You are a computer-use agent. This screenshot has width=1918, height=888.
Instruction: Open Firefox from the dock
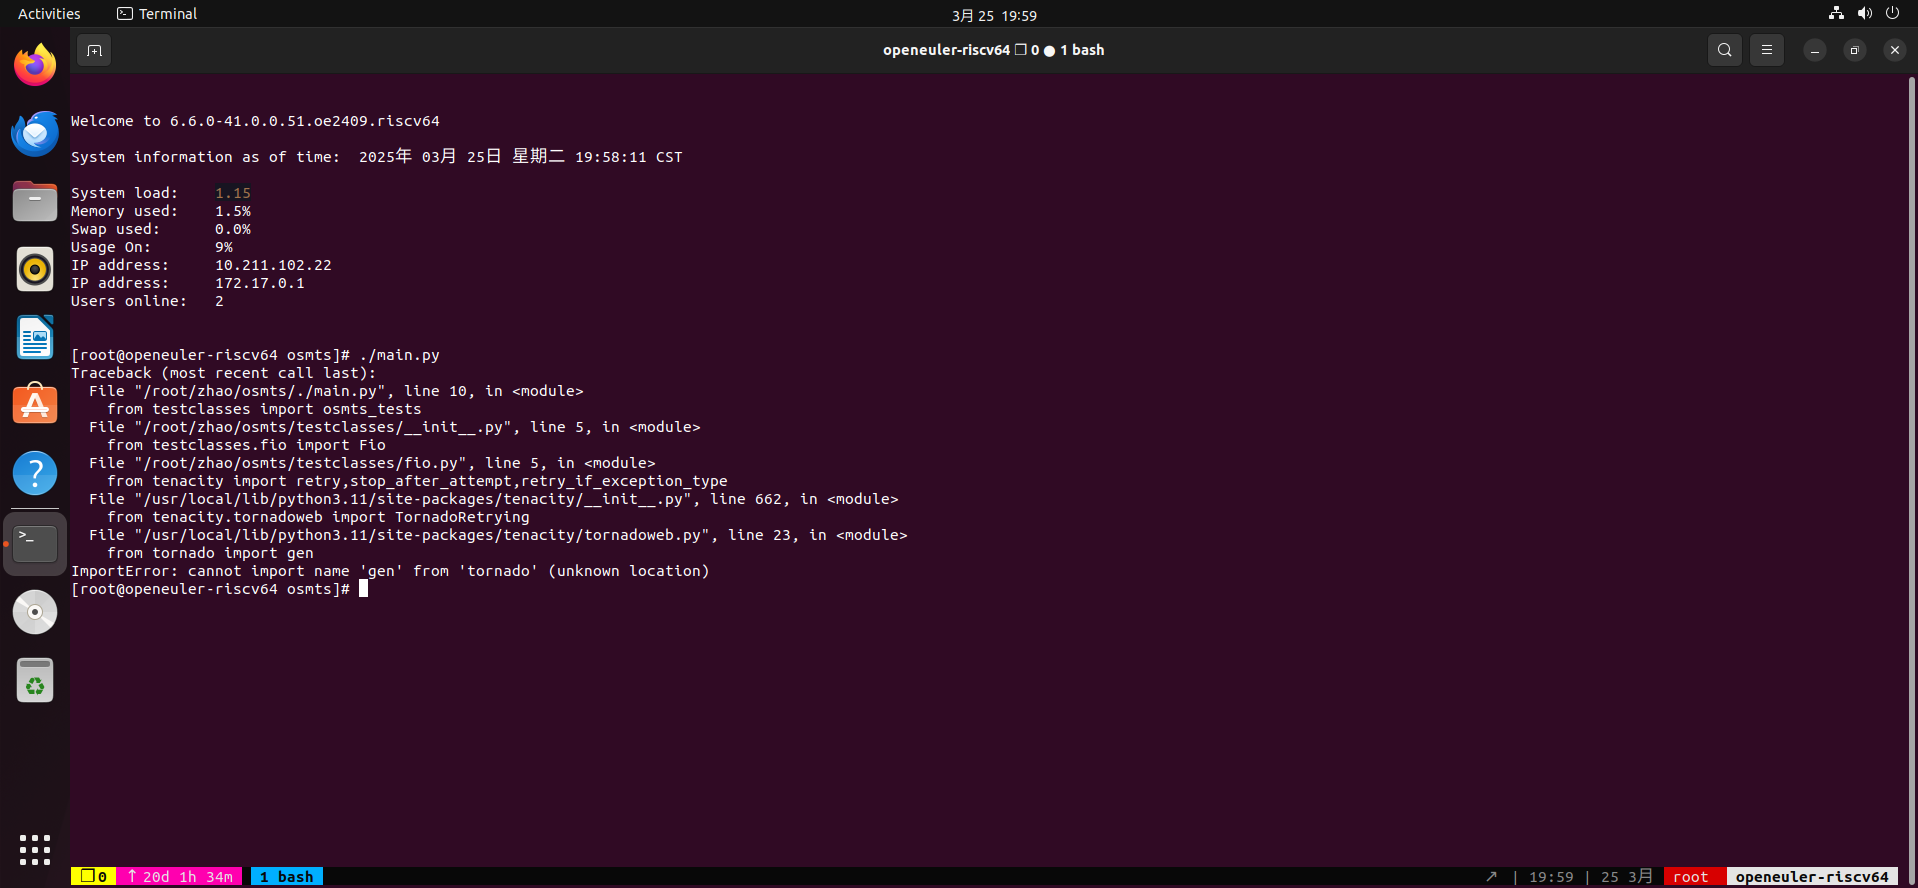[35, 65]
